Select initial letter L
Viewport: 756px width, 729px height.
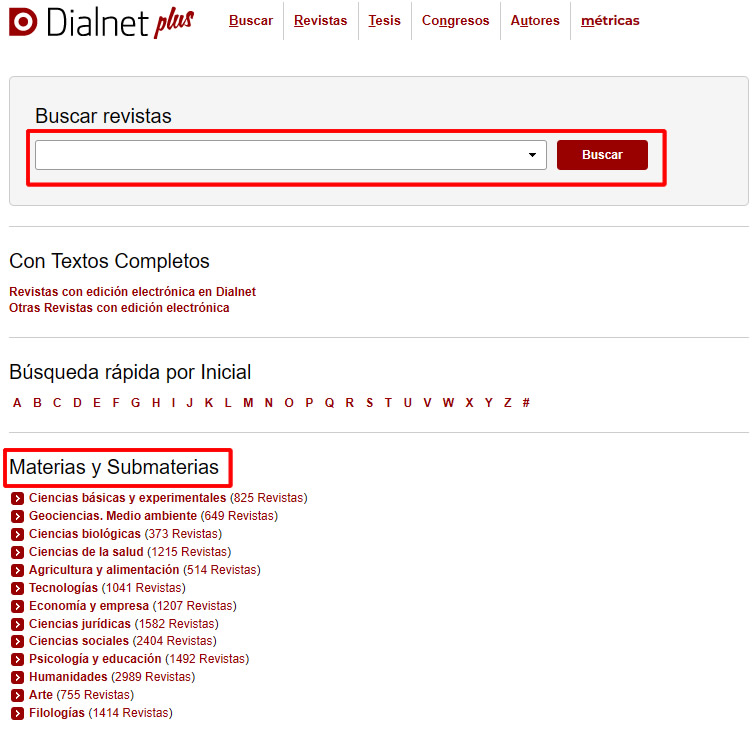[228, 403]
